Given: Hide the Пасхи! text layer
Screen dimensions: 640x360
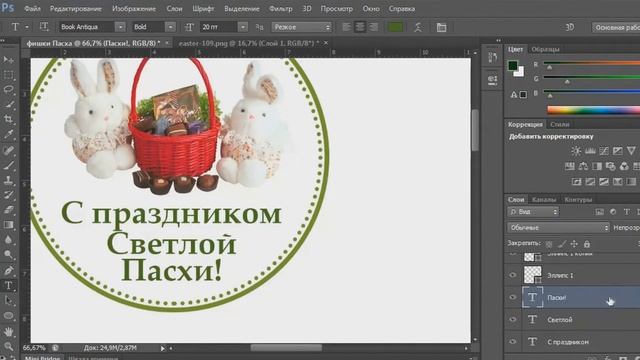Looking at the screenshot, I should click(x=513, y=297).
